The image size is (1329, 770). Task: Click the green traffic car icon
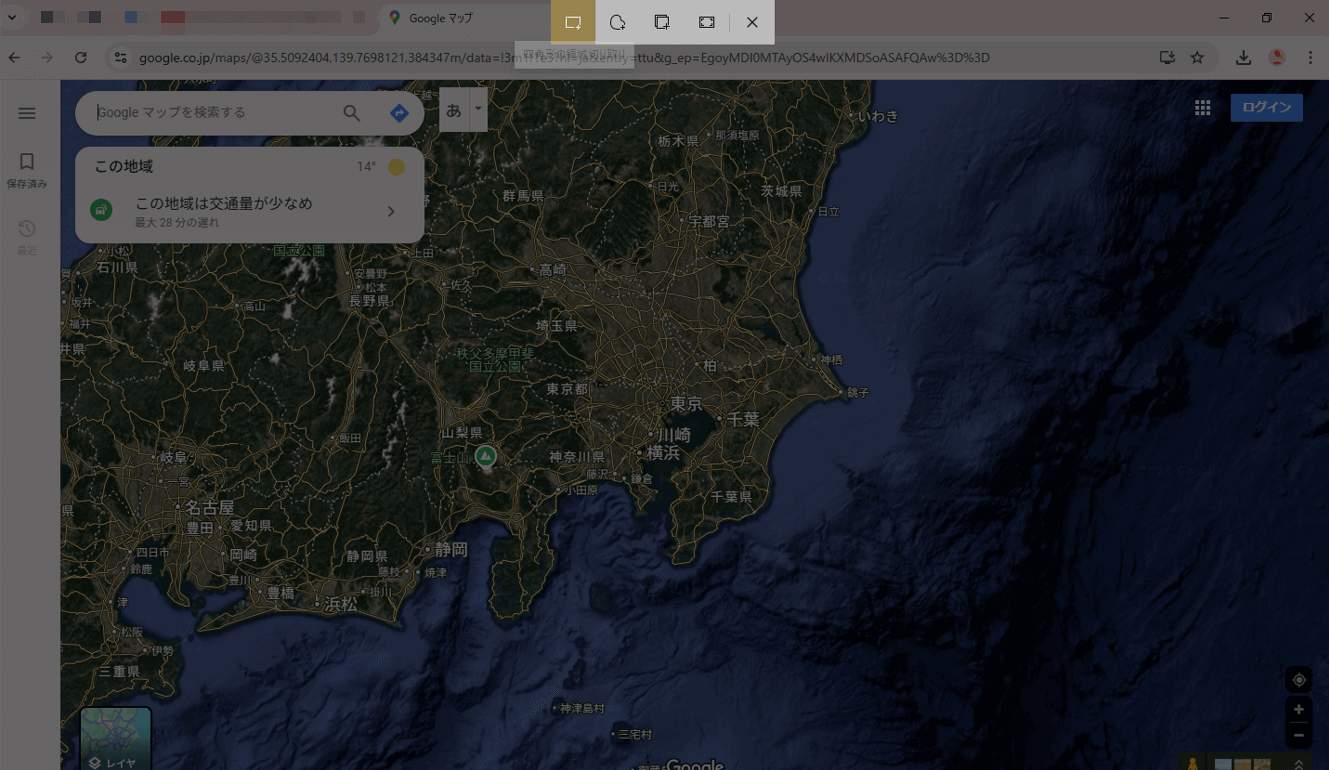pos(101,211)
